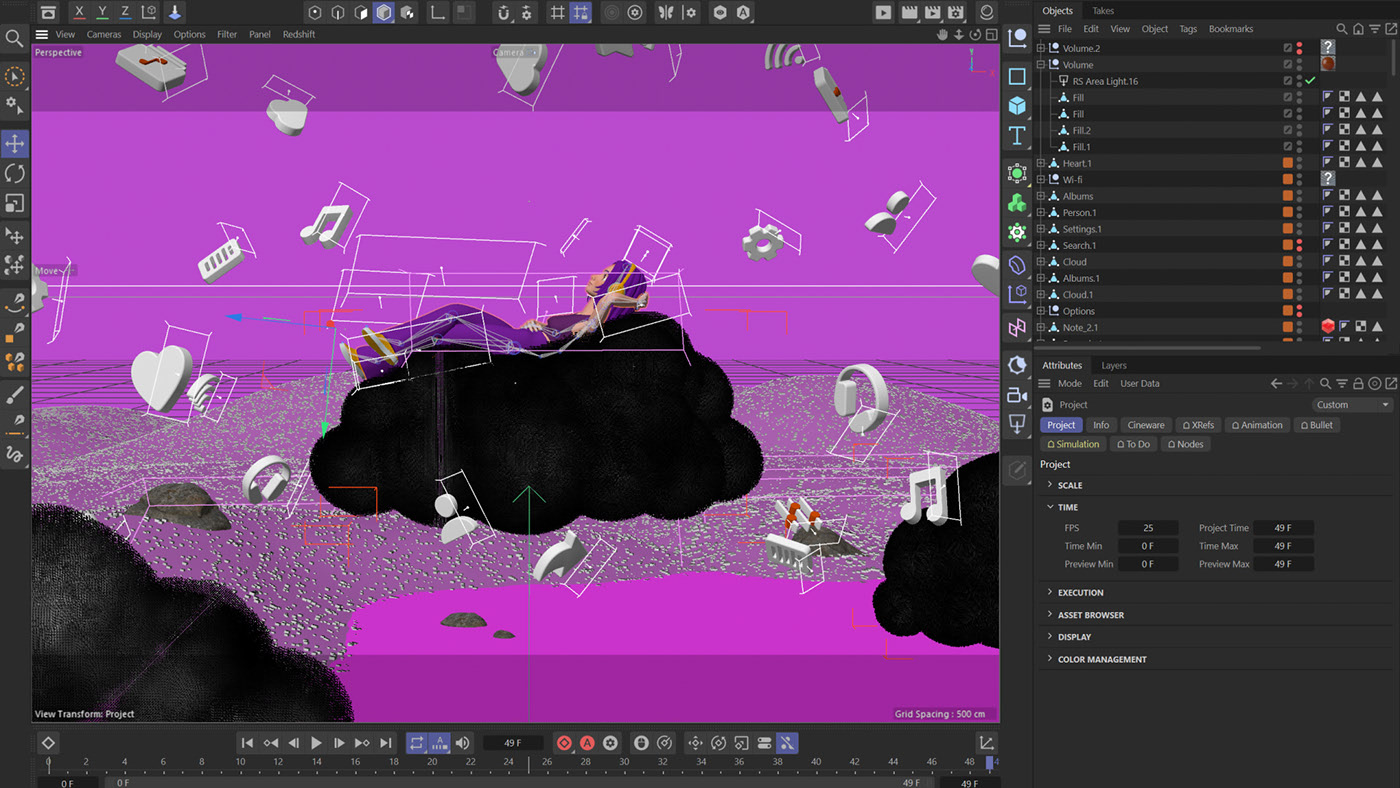Click the Cineware button in Project attributes
This screenshot has width=1400, height=788.
tap(1146, 425)
